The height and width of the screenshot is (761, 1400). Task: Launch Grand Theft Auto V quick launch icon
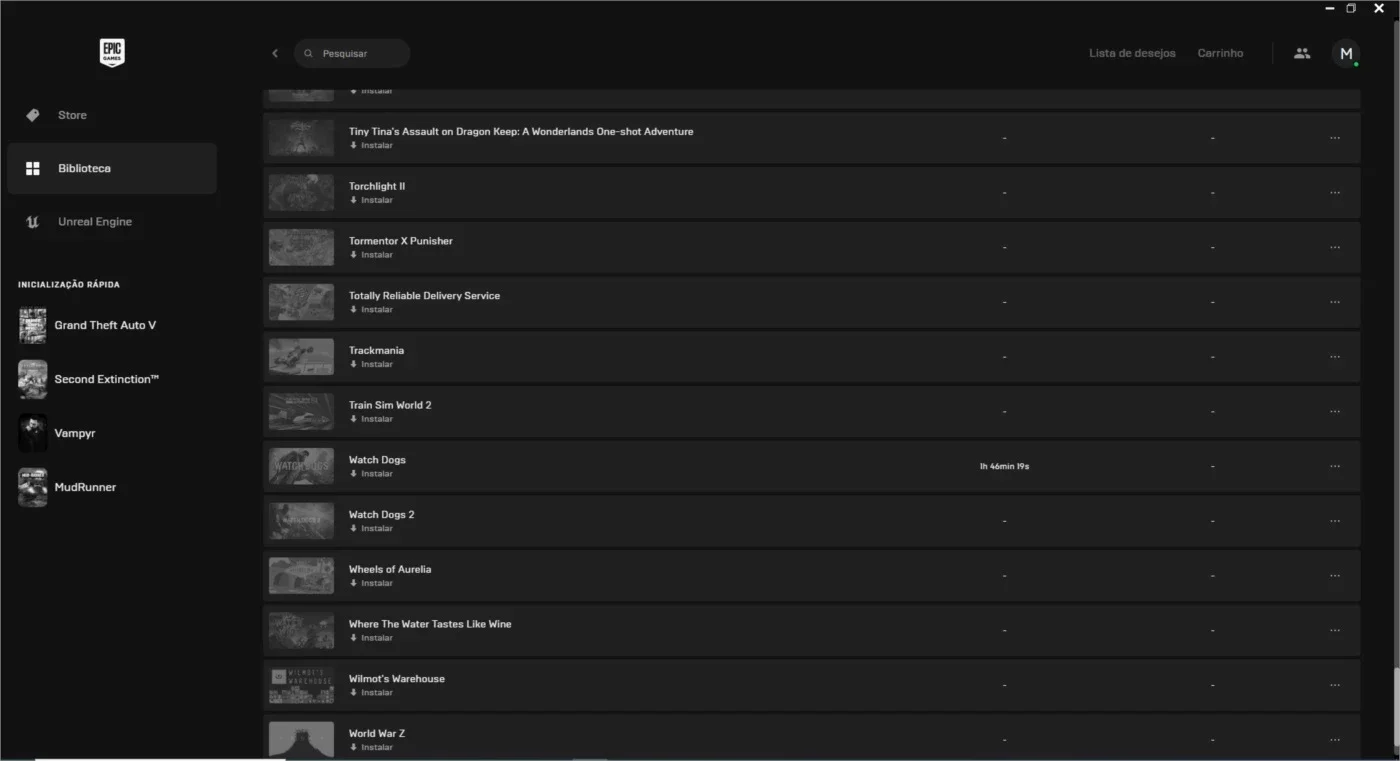(32, 326)
